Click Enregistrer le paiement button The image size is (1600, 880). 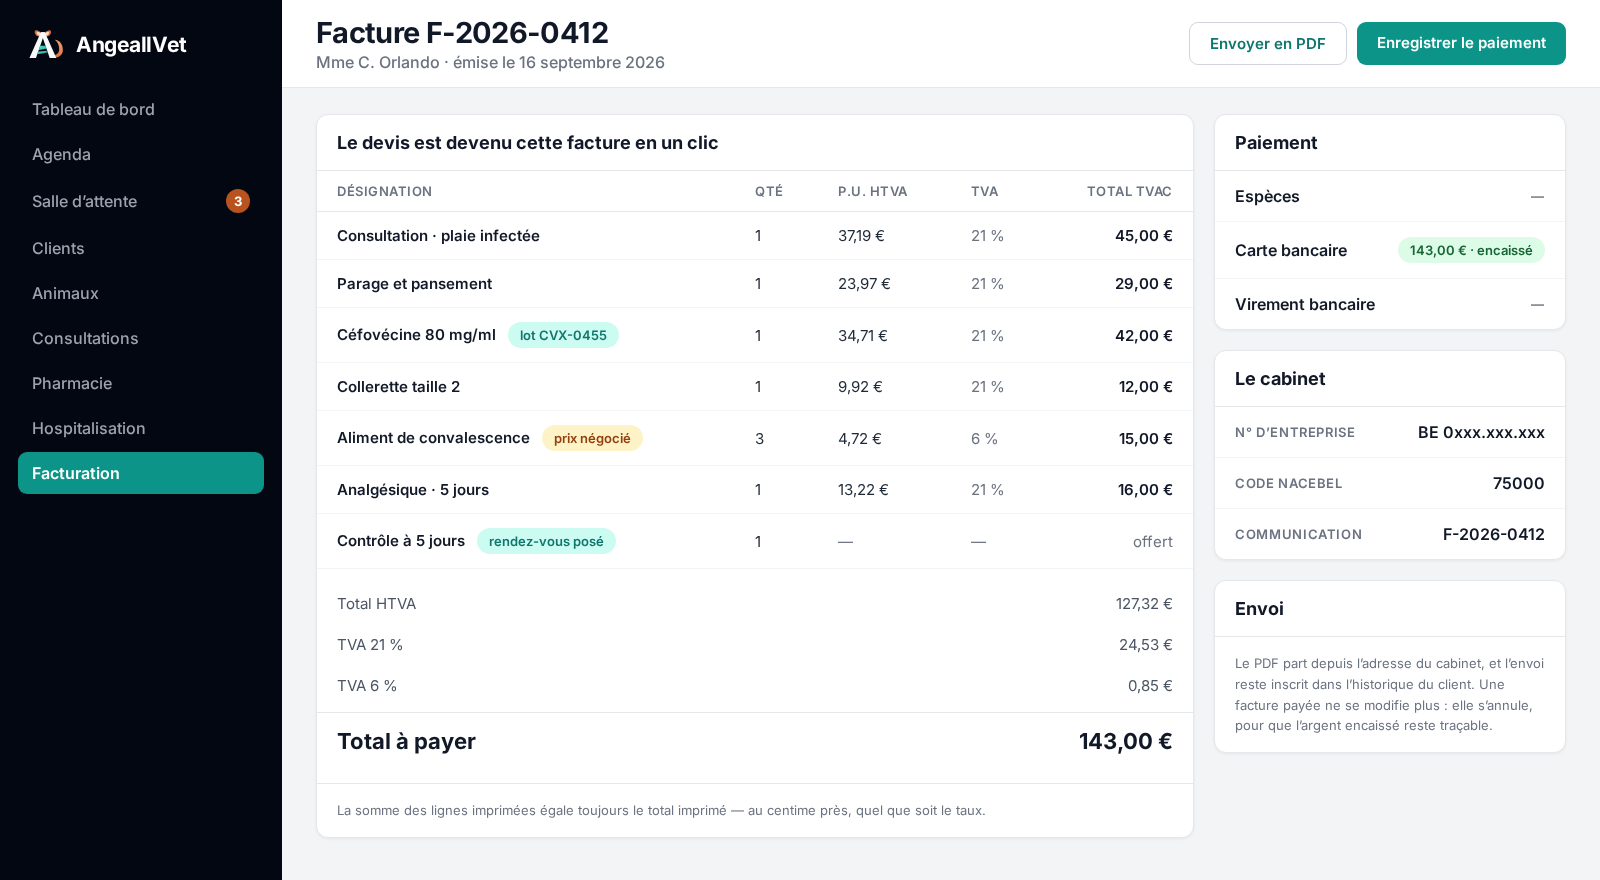click(1461, 44)
